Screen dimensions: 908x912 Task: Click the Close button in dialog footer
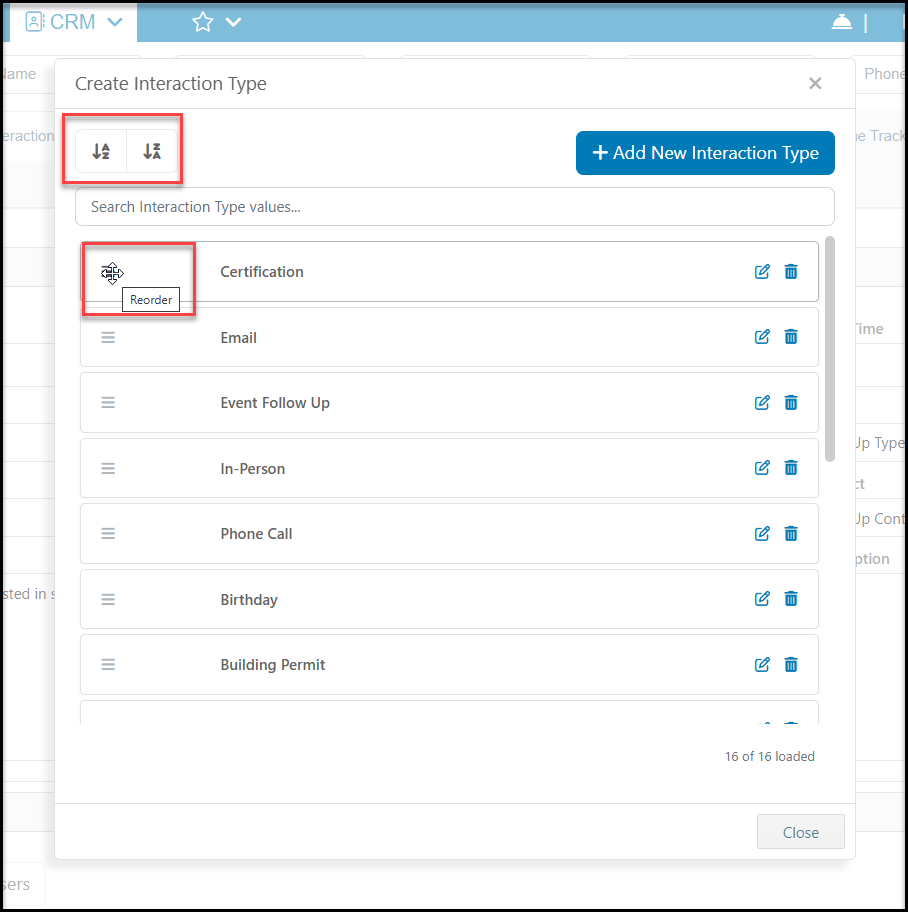(x=800, y=832)
